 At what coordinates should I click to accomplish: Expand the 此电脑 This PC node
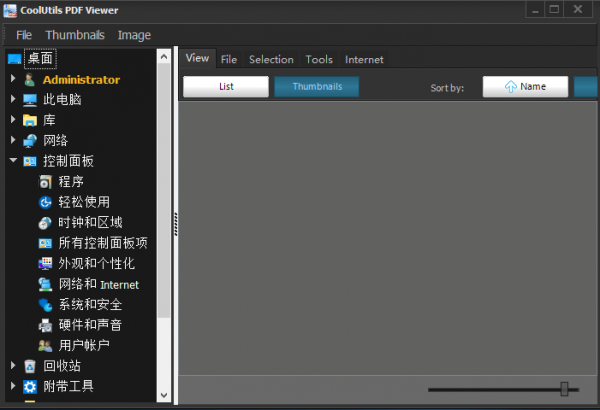[13, 100]
